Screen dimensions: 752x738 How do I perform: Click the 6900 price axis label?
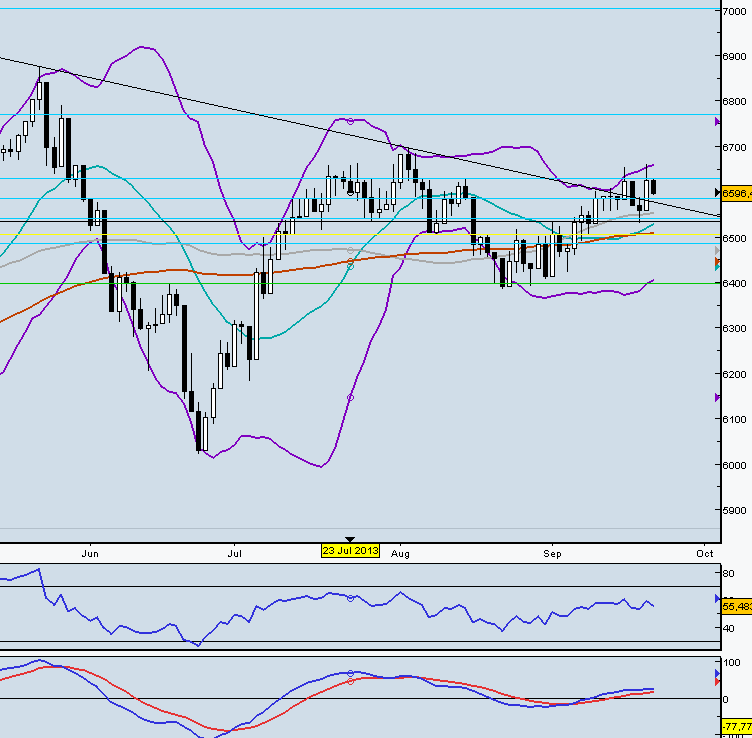734,57
